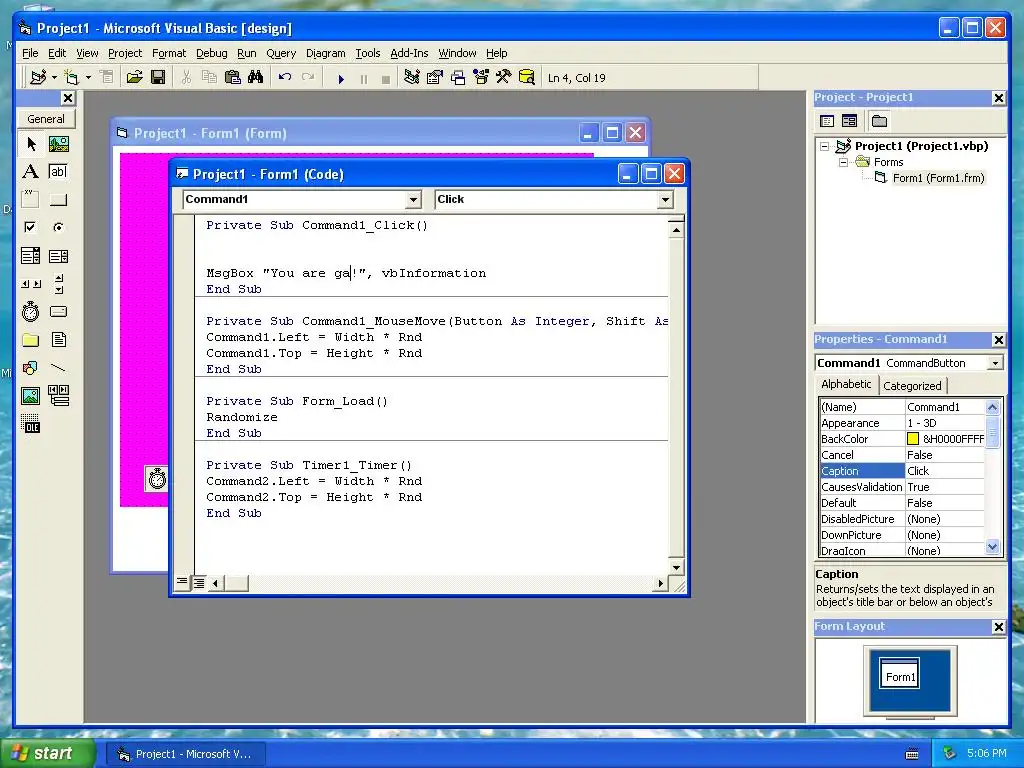Select the Frame tool
This screenshot has height=768, width=1024.
click(x=31, y=199)
